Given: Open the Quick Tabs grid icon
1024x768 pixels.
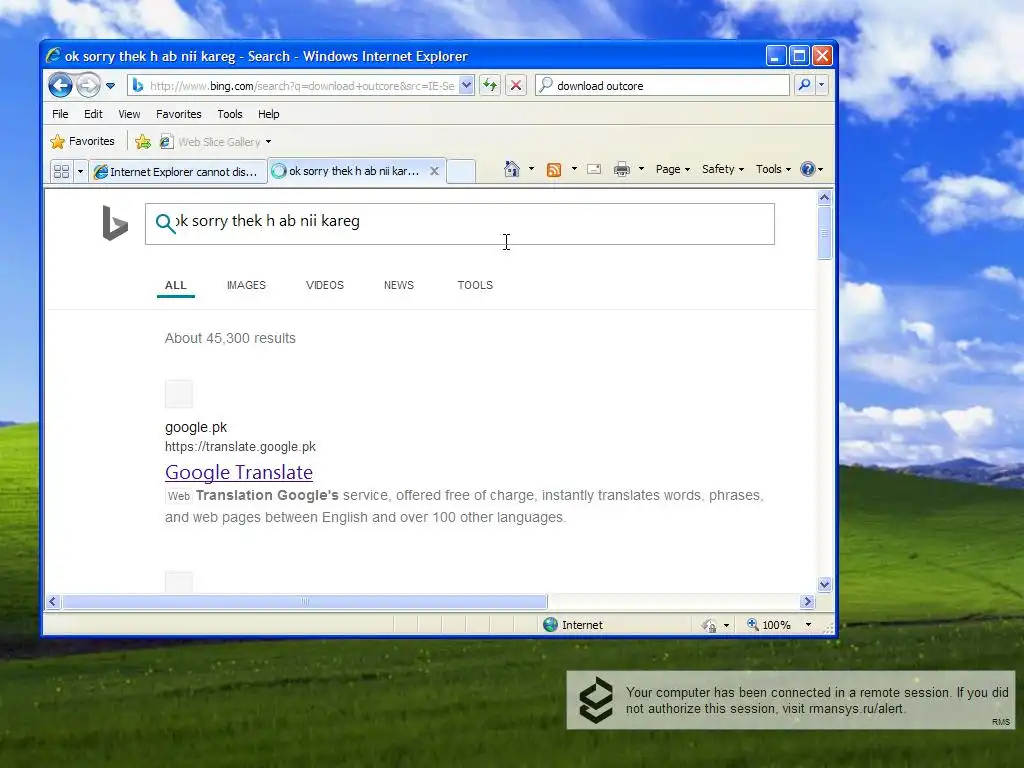Looking at the screenshot, I should 61,171.
